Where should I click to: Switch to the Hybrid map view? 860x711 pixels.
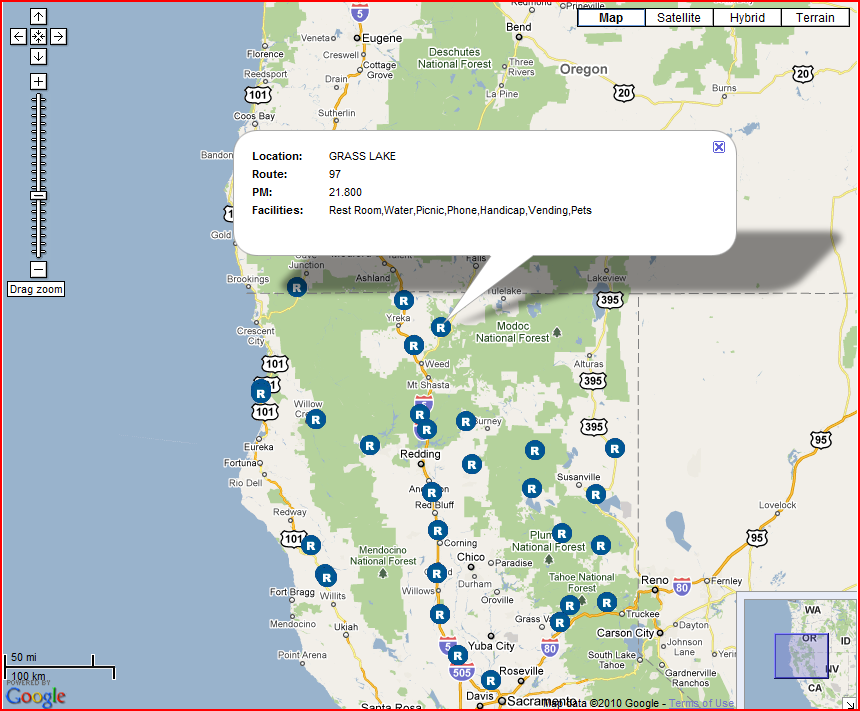tap(747, 18)
